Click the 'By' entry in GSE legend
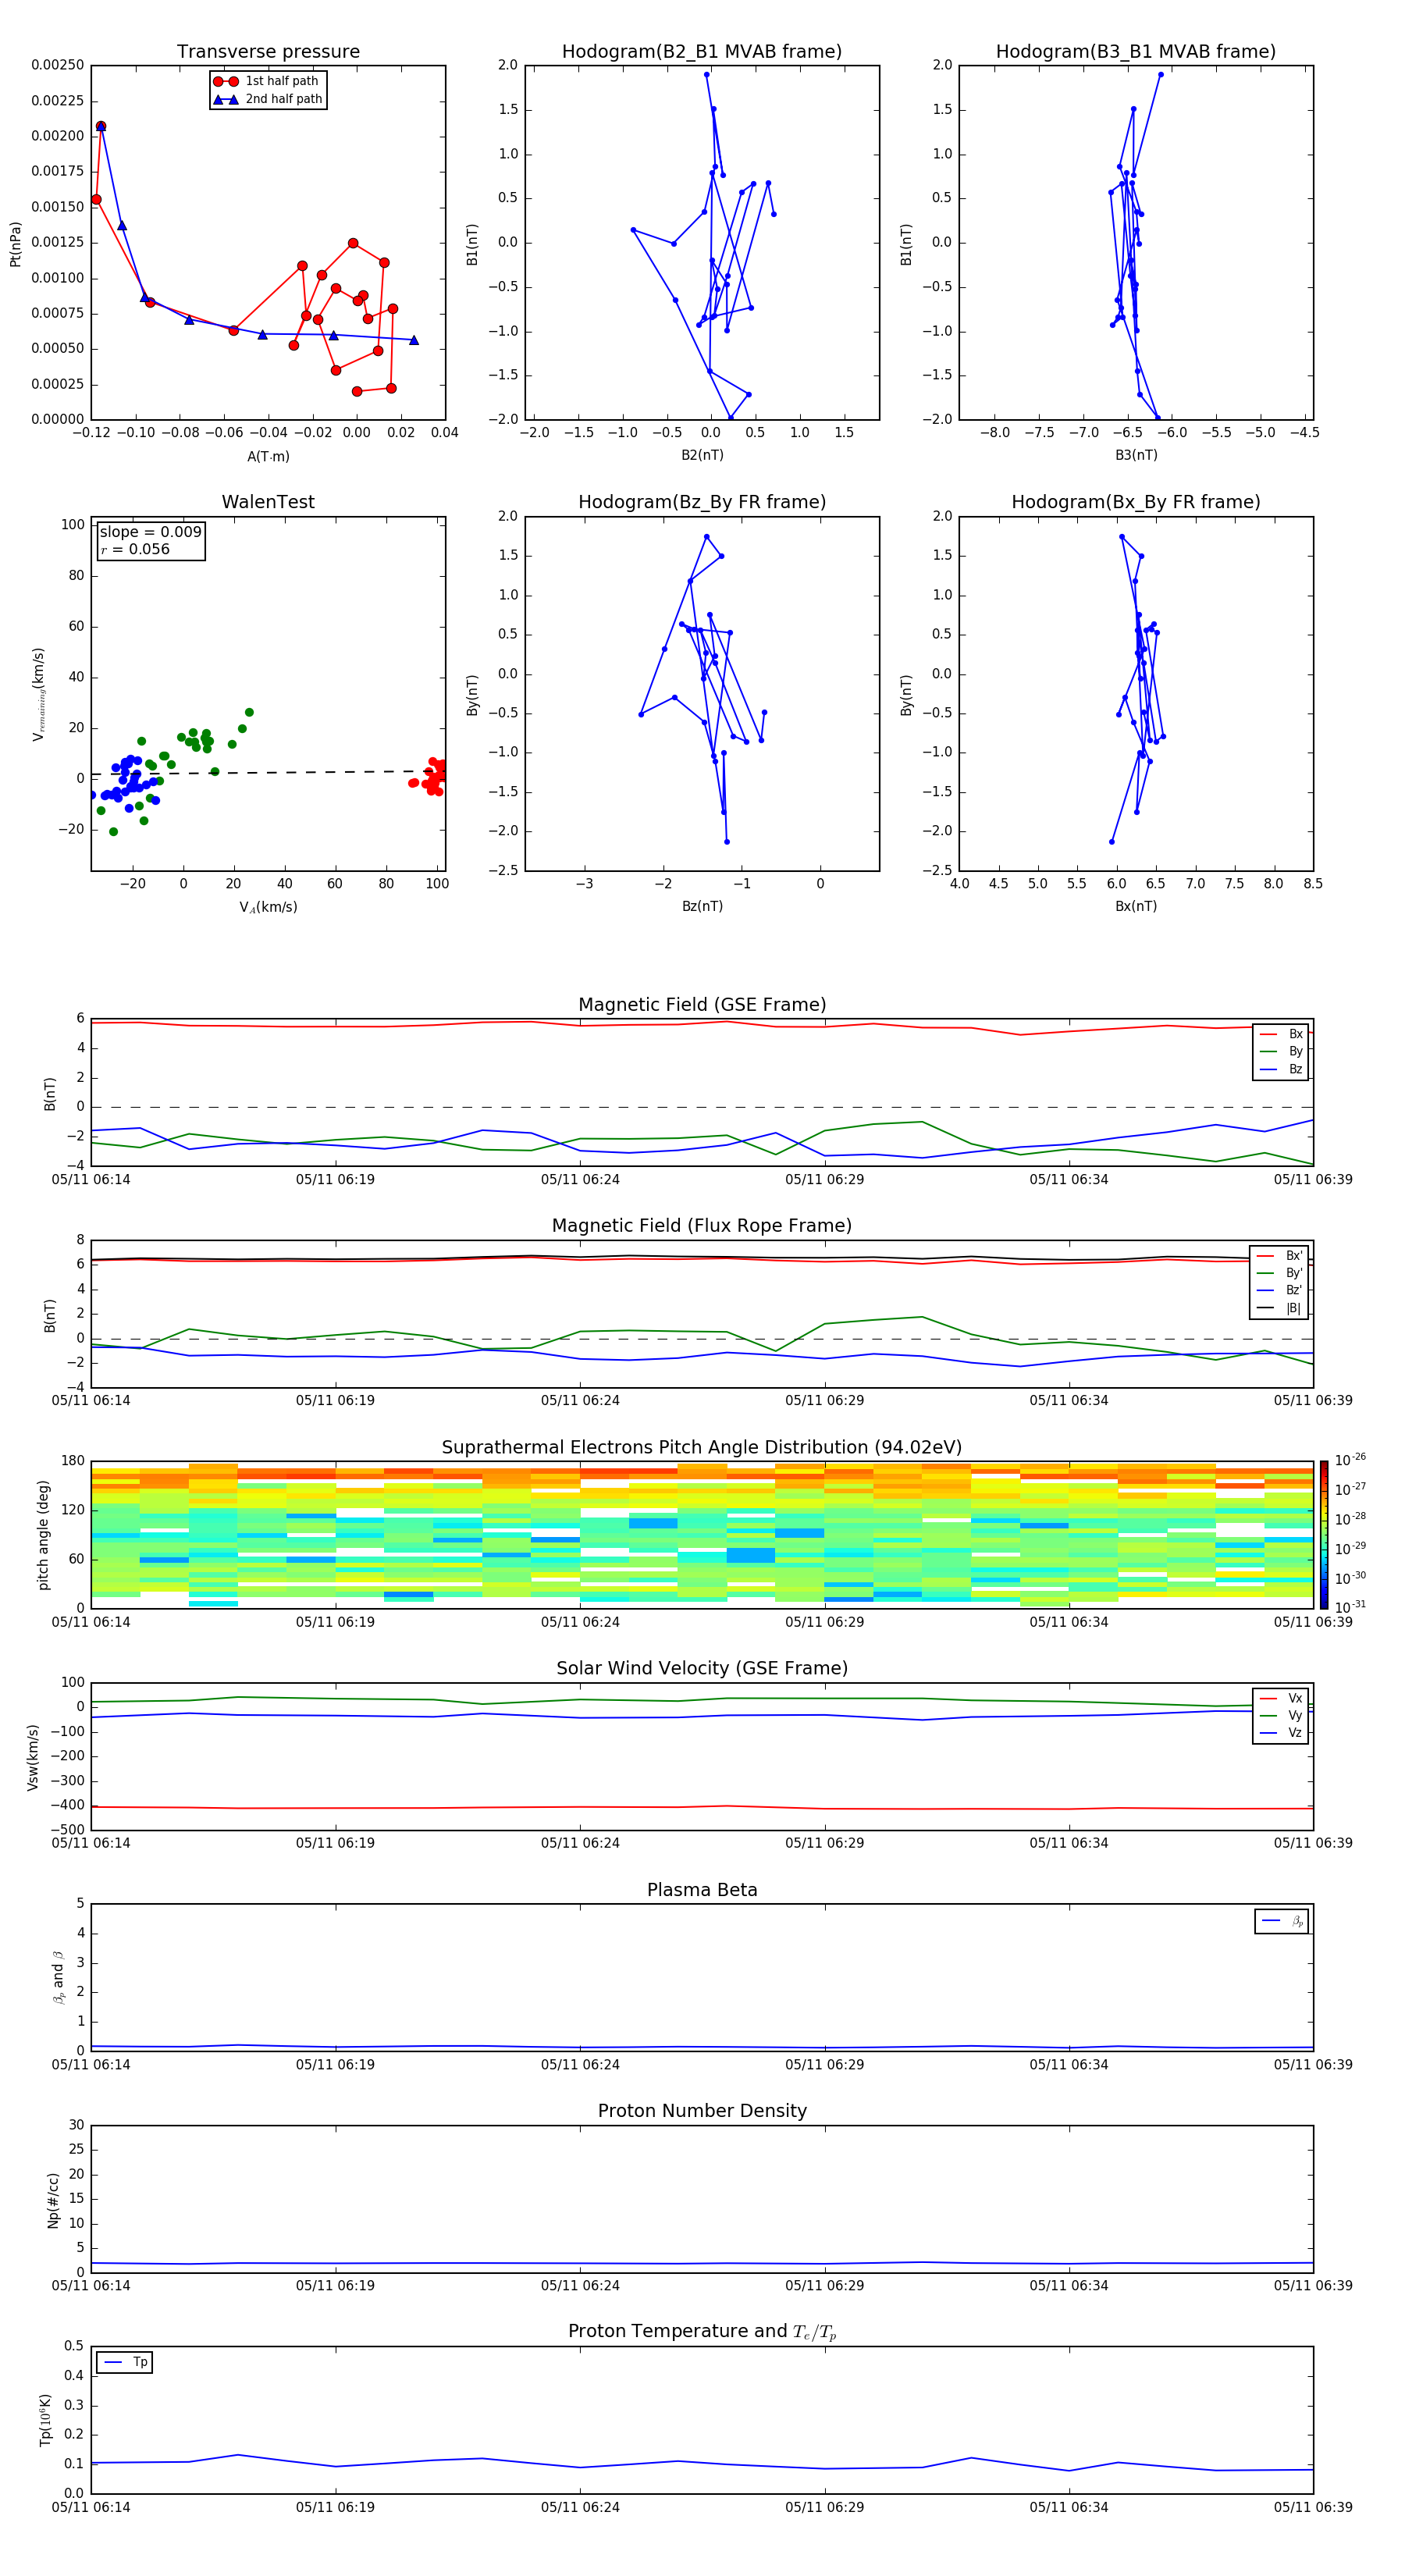 pyautogui.click(x=1281, y=1051)
